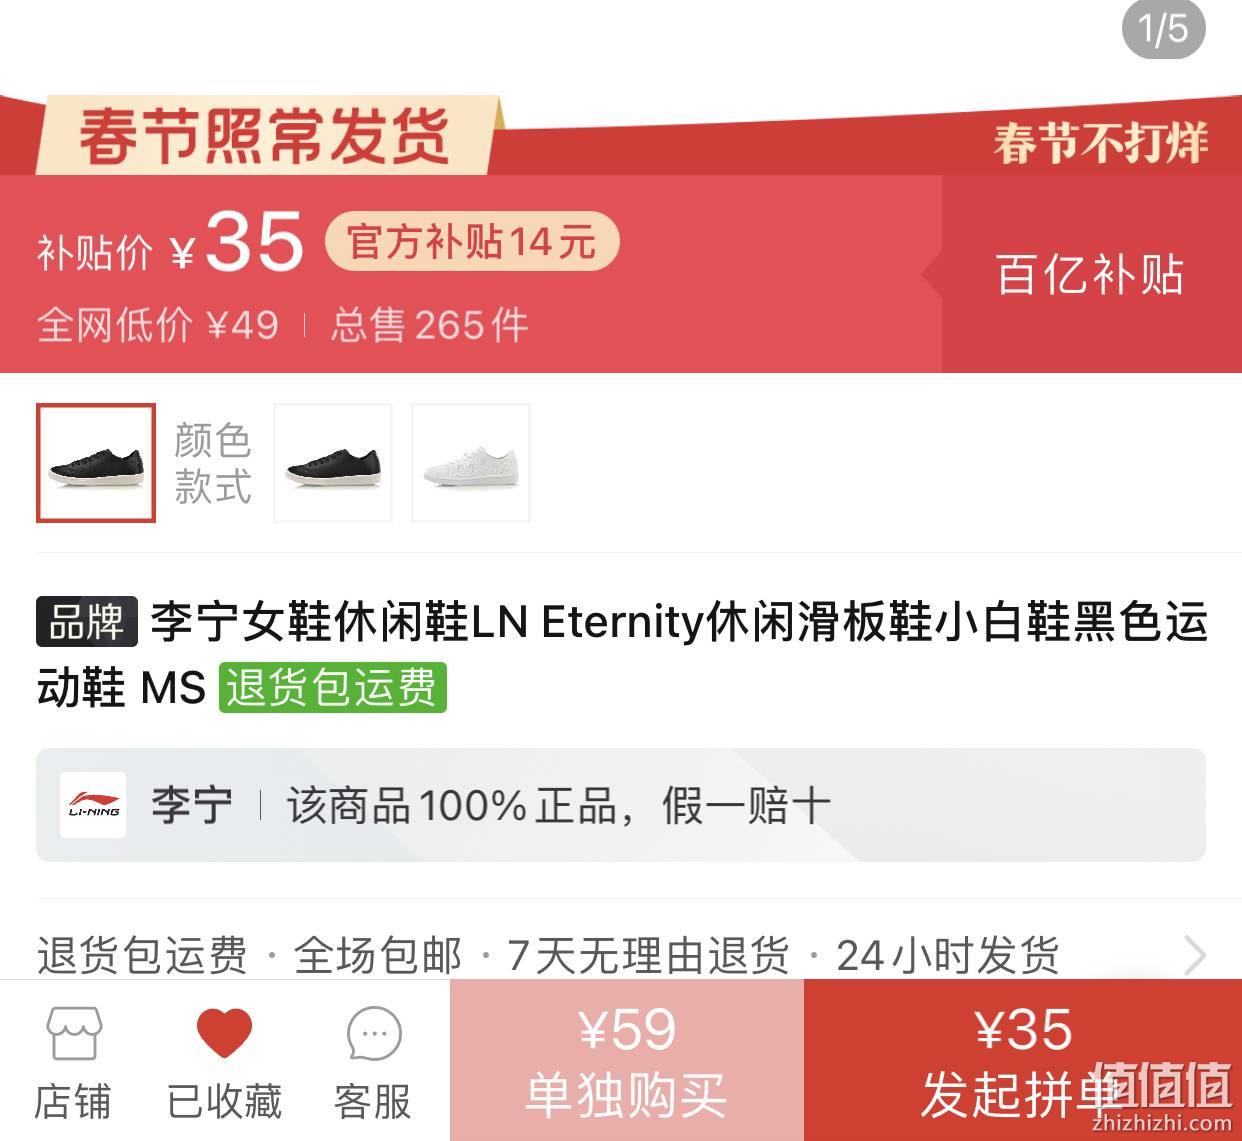Open the 百亿补贴 promotion panel
Image resolution: width=1242 pixels, height=1141 pixels.
coord(1090,274)
